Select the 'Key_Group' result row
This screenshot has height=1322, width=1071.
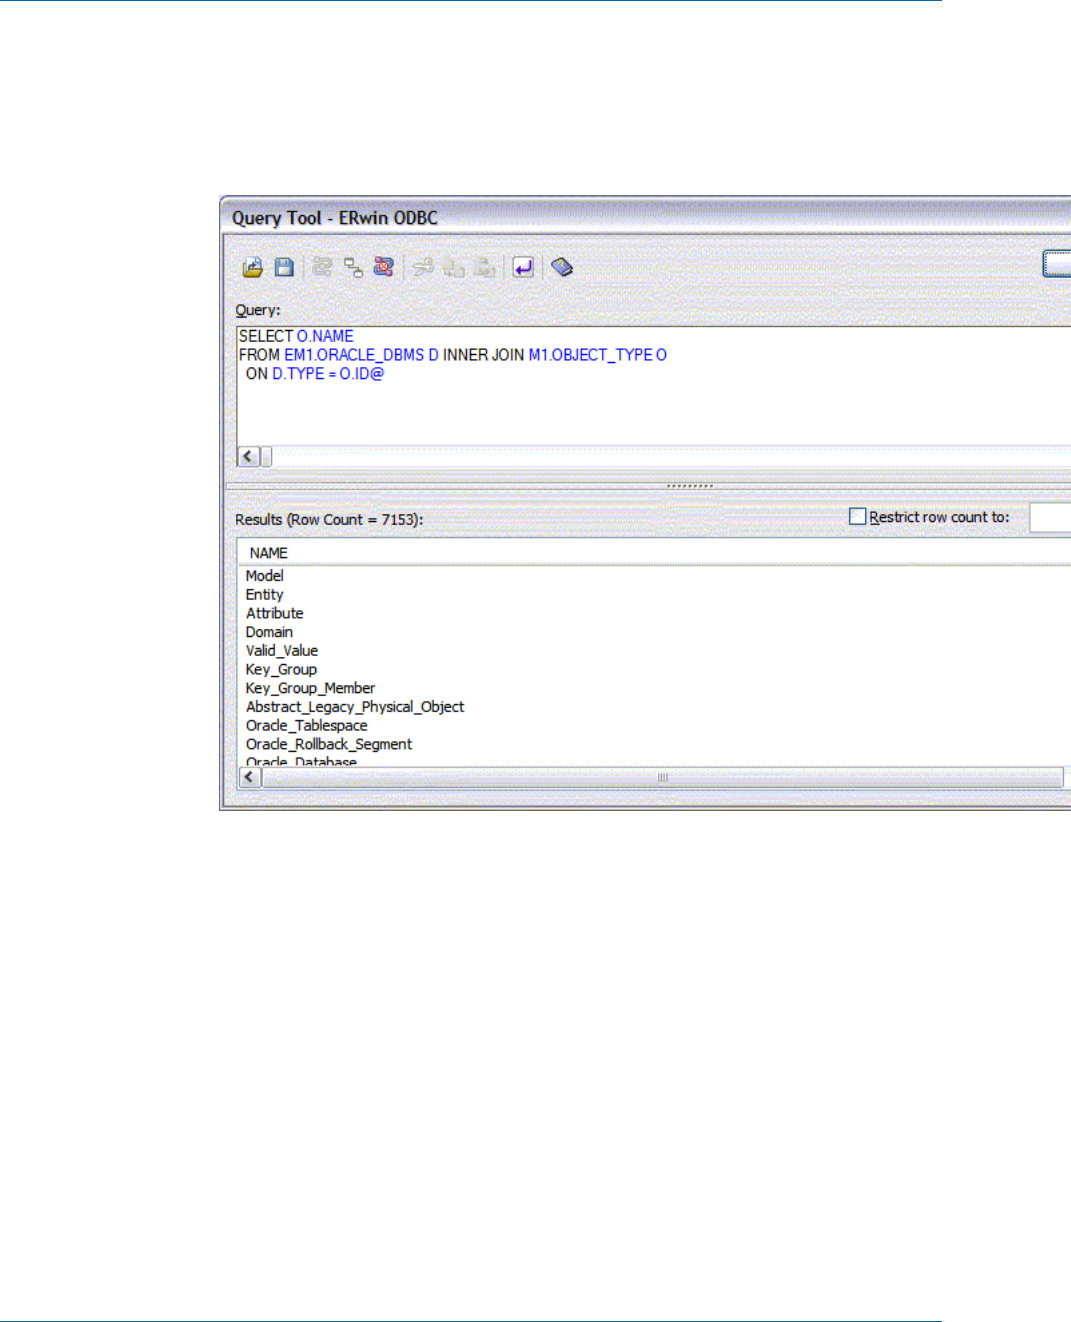tap(281, 670)
